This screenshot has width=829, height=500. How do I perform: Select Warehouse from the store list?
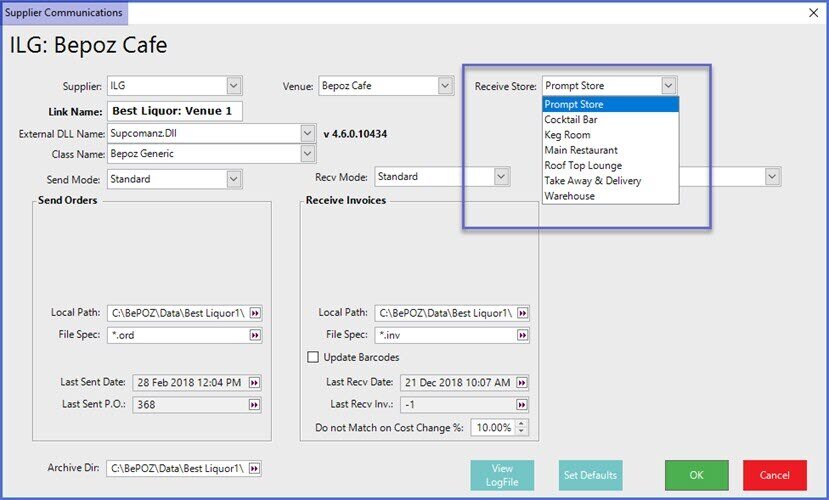[x=611, y=196]
